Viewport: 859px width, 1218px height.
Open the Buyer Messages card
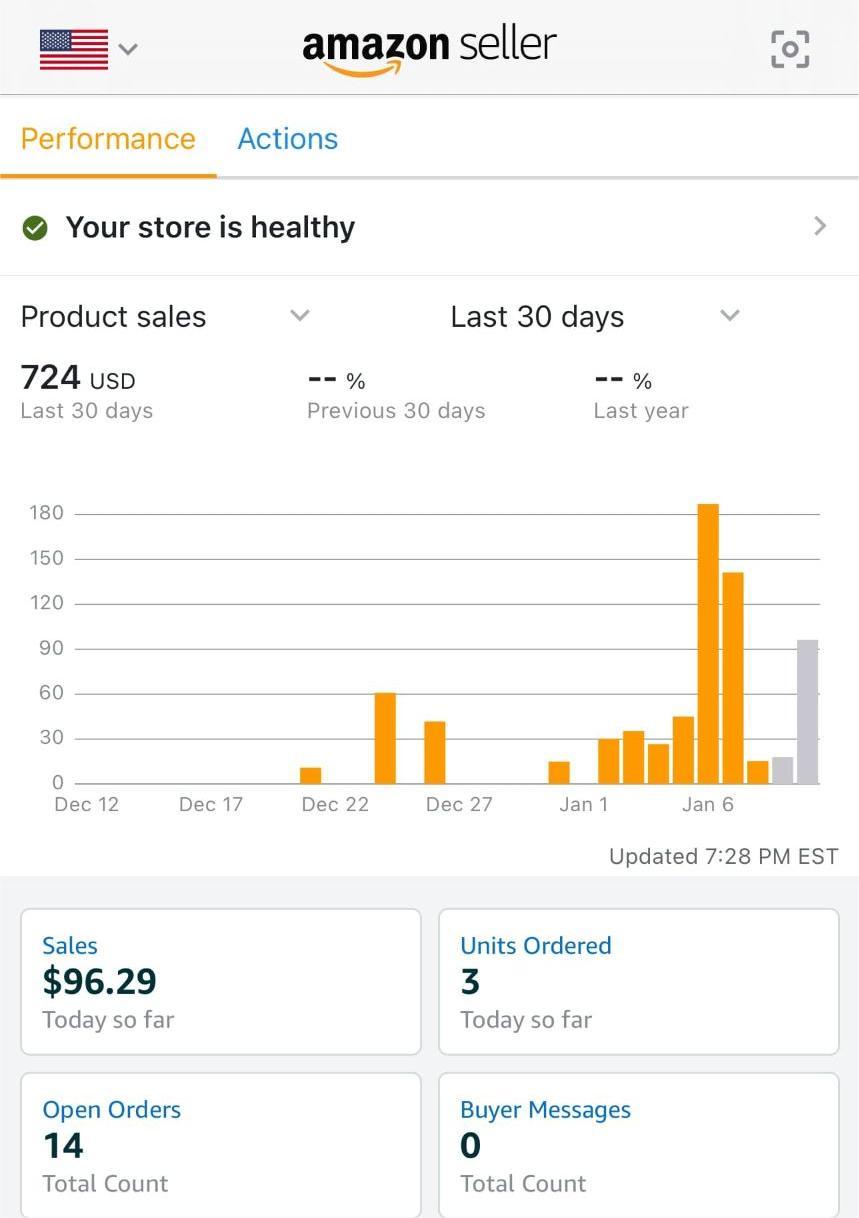pyautogui.click(x=638, y=1145)
